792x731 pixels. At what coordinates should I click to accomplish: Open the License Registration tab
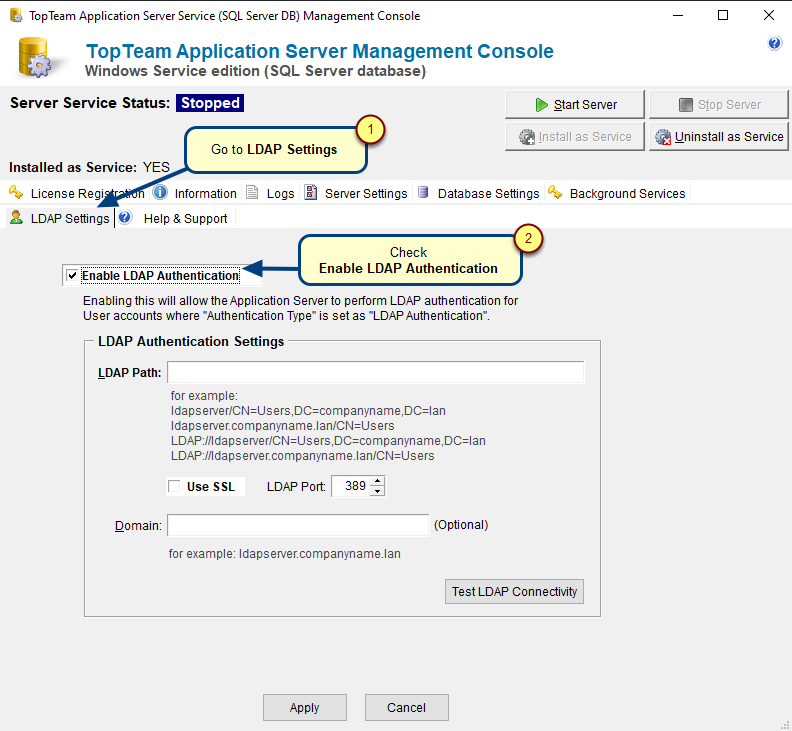coord(77,193)
